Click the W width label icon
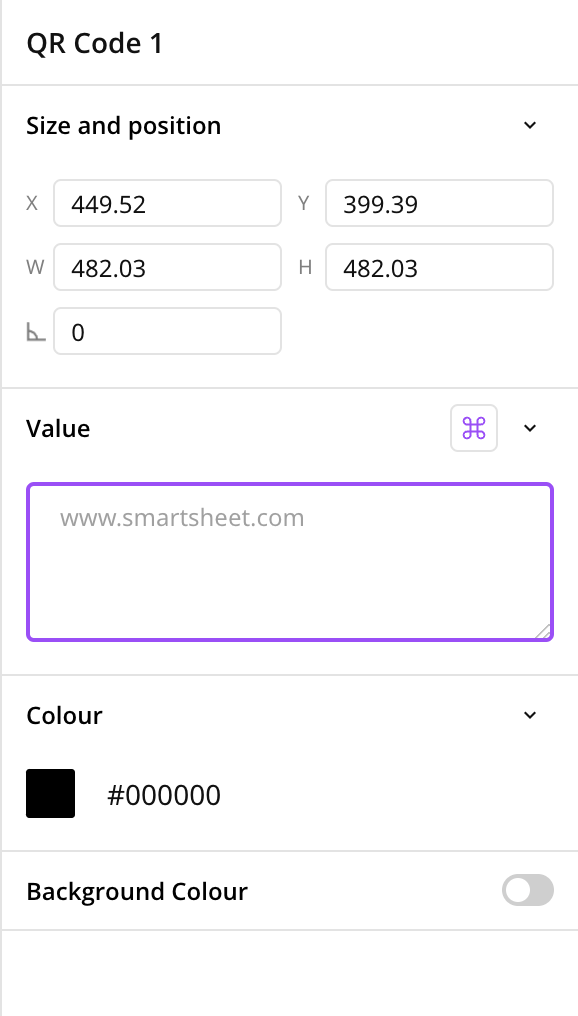Screen dimensions: 578x1016 33,267
